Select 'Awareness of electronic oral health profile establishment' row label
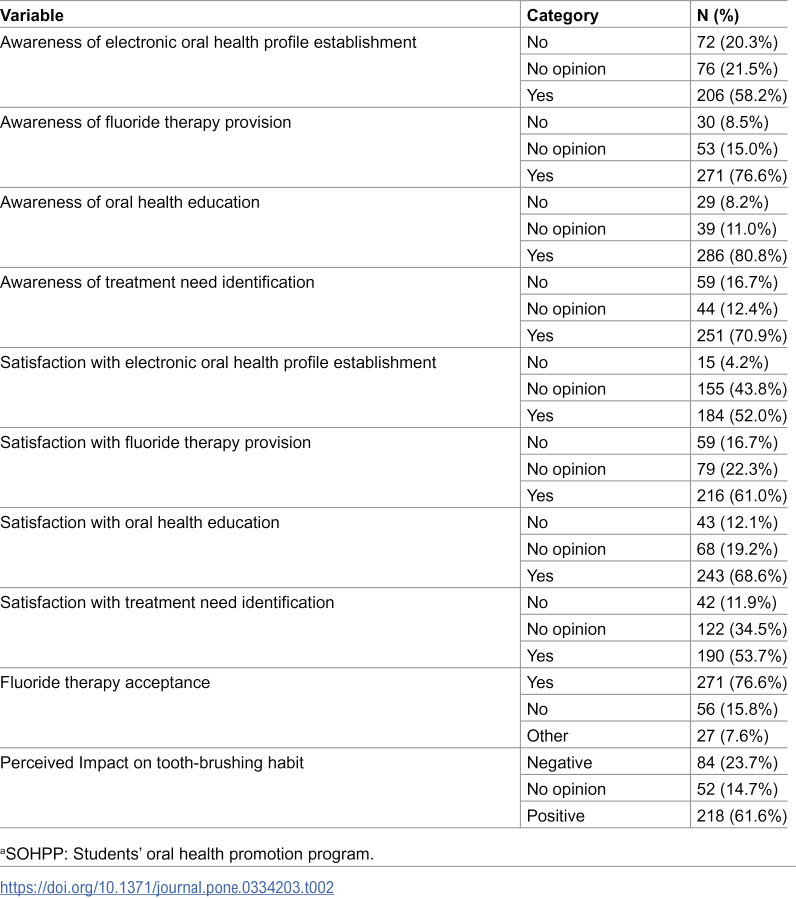Screen dimensions: 796x898 (208, 42)
